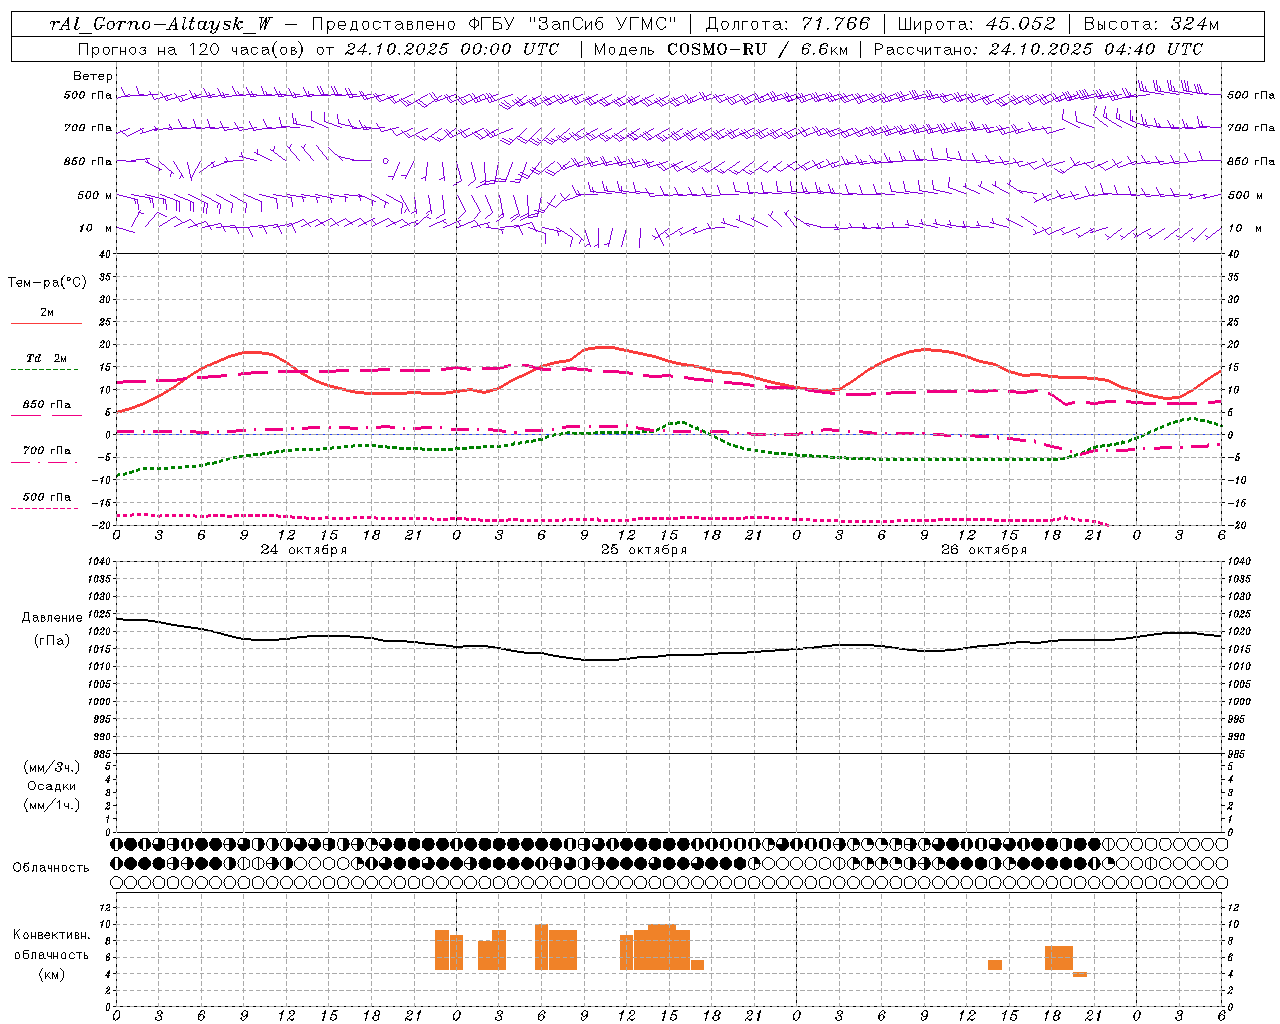Click the (мм/1ч.) precipitation unit label
Viewport: 1280px width, 1024px height.
pos(52,805)
